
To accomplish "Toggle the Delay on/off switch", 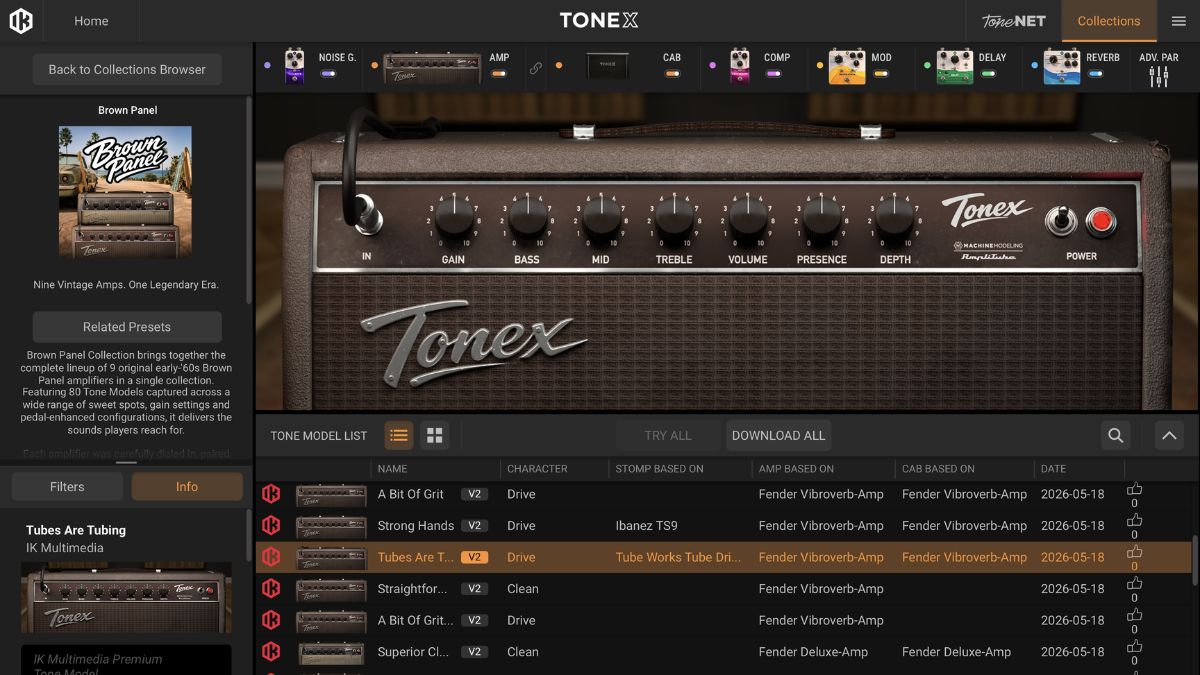I will pos(988,73).
